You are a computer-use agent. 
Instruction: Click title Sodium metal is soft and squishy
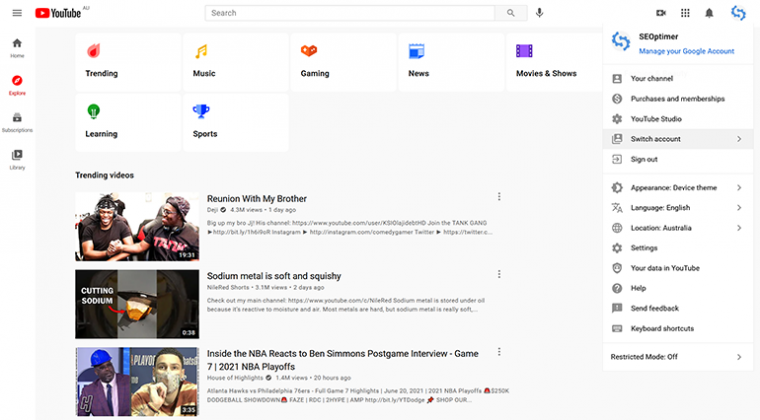[x=274, y=276]
